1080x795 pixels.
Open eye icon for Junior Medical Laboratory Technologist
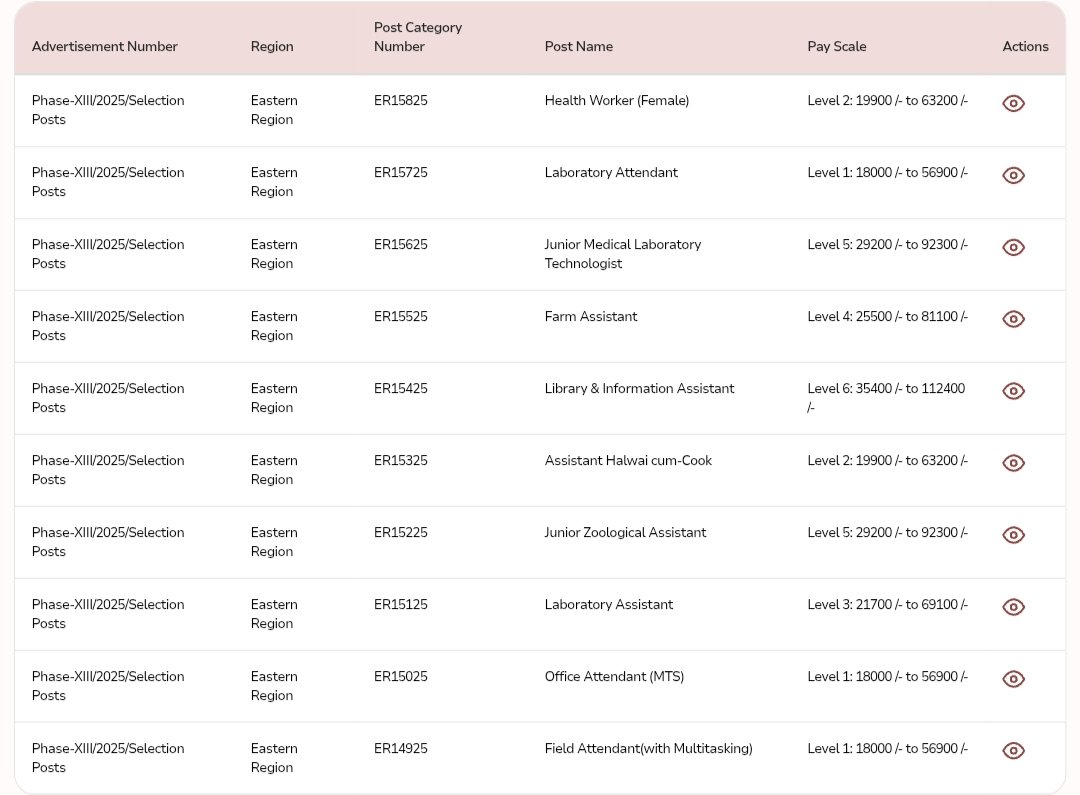click(1013, 247)
